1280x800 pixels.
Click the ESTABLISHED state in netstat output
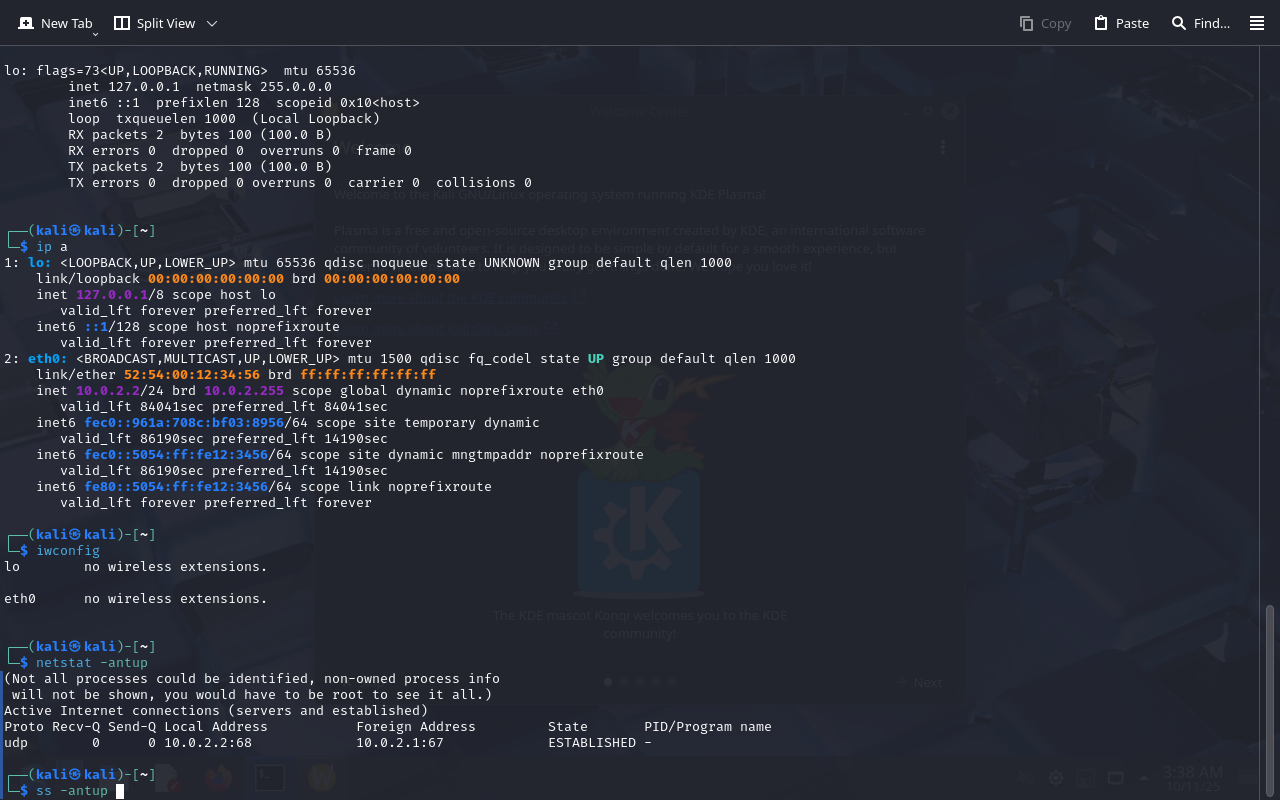tap(591, 743)
